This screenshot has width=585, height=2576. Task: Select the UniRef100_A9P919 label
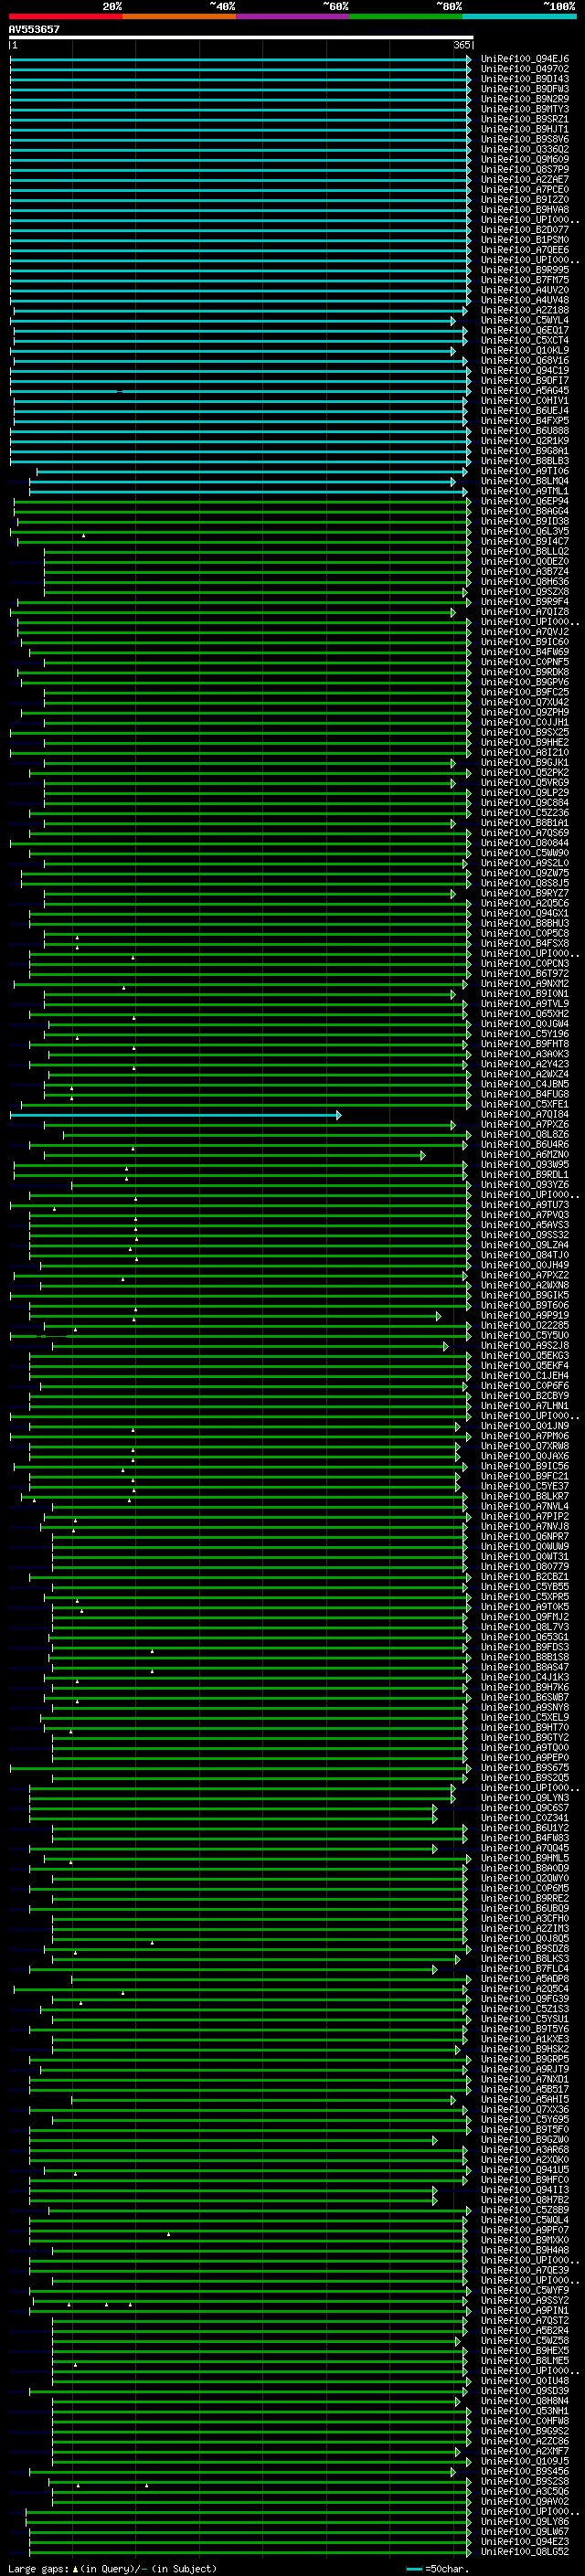(x=525, y=1315)
